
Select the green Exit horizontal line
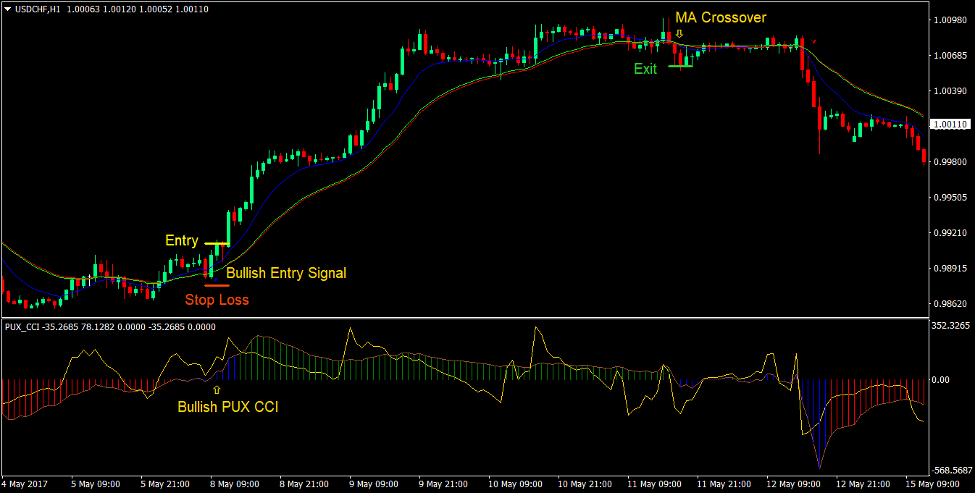click(680, 66)
